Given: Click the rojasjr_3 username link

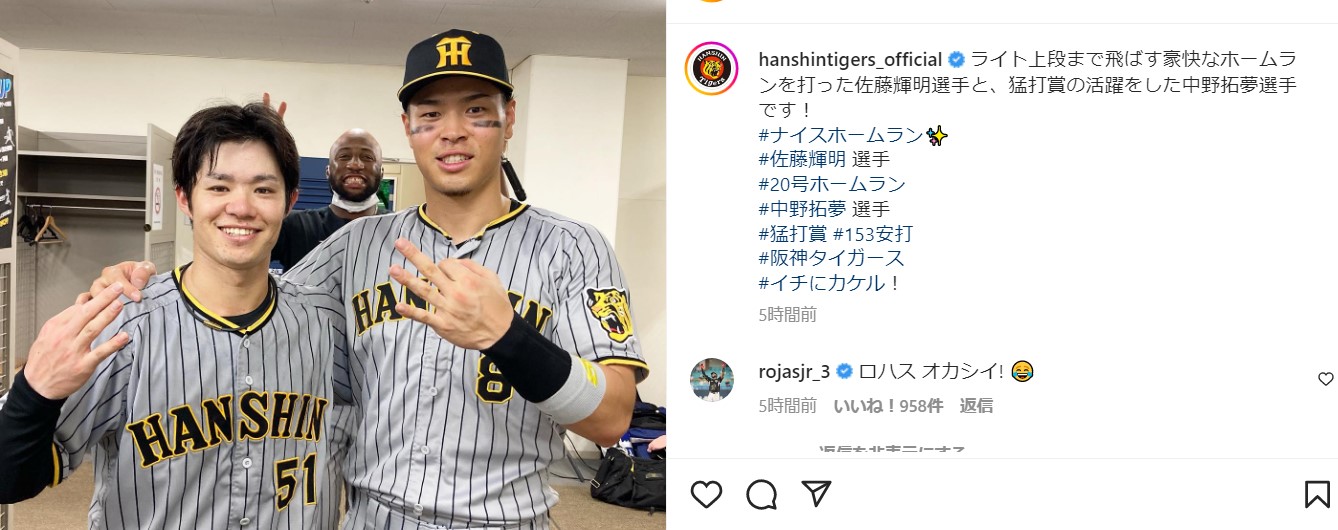Looking at the screenshot, I should coord(795,372).
